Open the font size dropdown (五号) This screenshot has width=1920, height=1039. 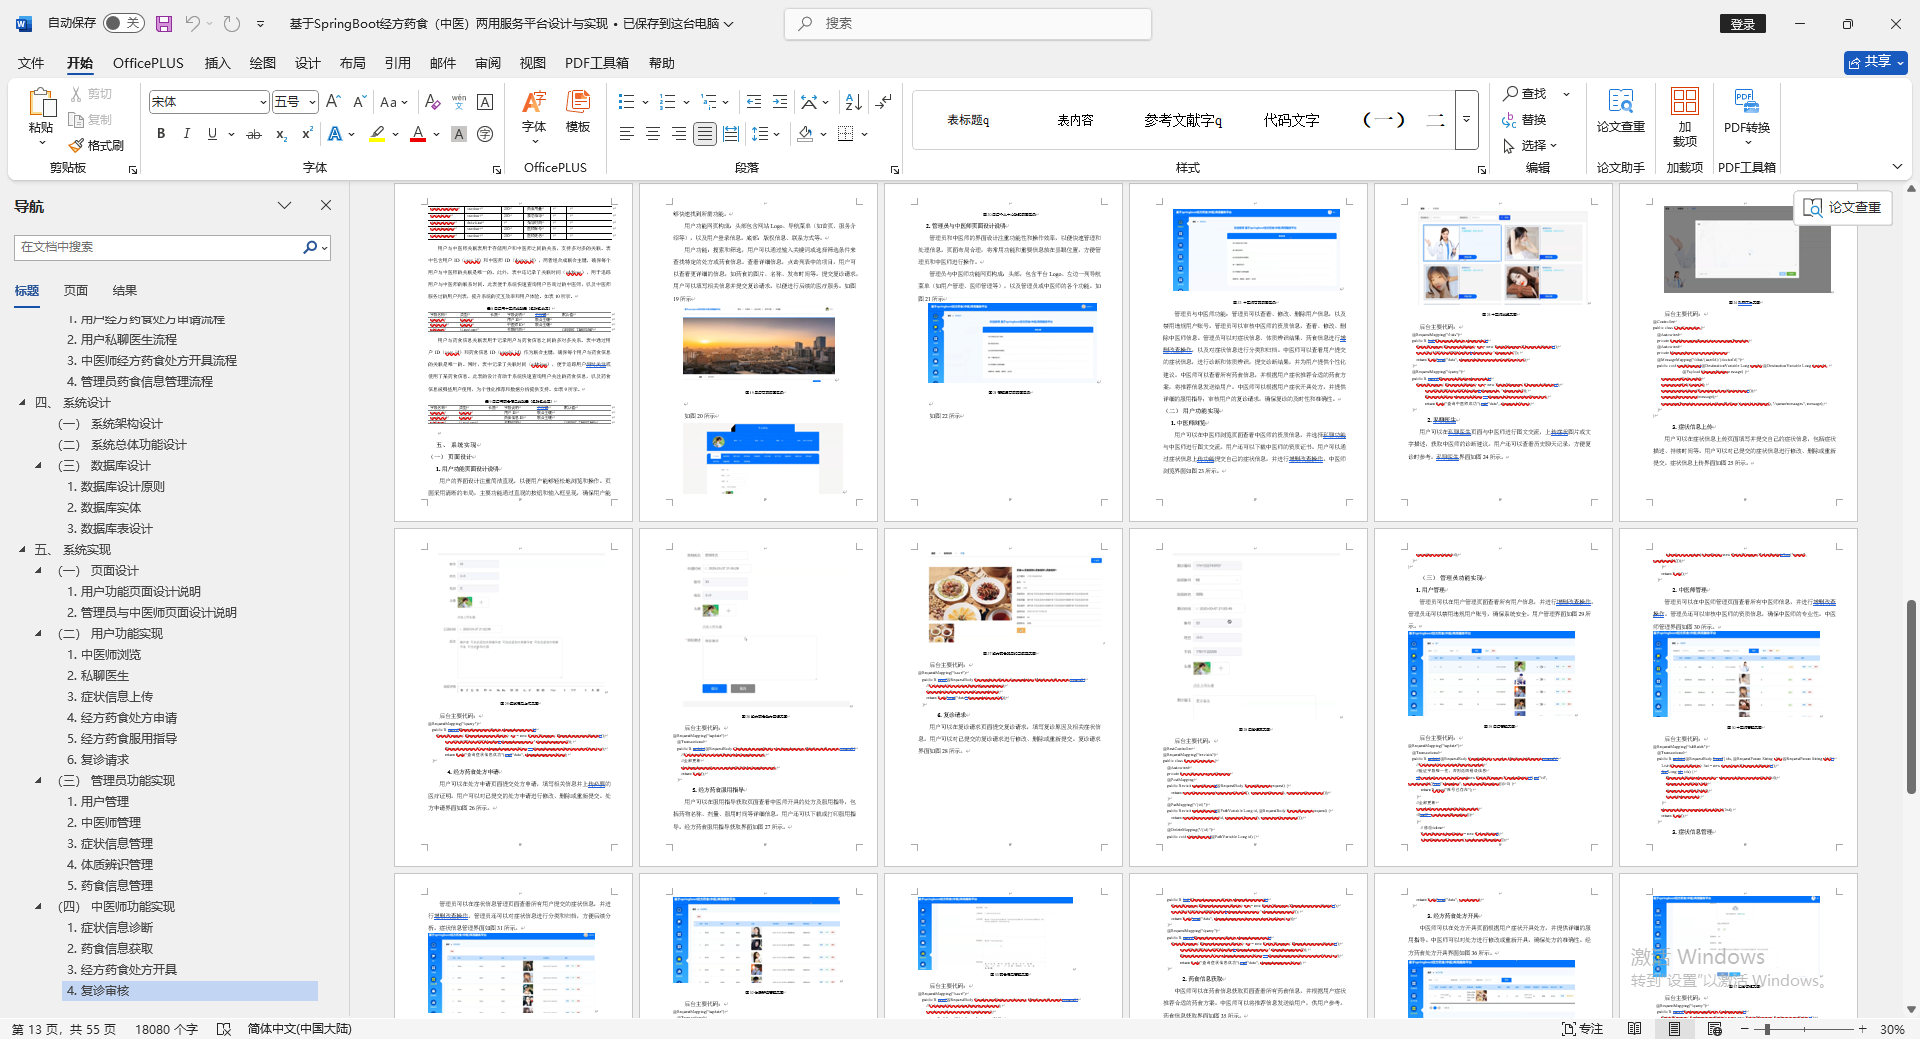pos(312,102)
